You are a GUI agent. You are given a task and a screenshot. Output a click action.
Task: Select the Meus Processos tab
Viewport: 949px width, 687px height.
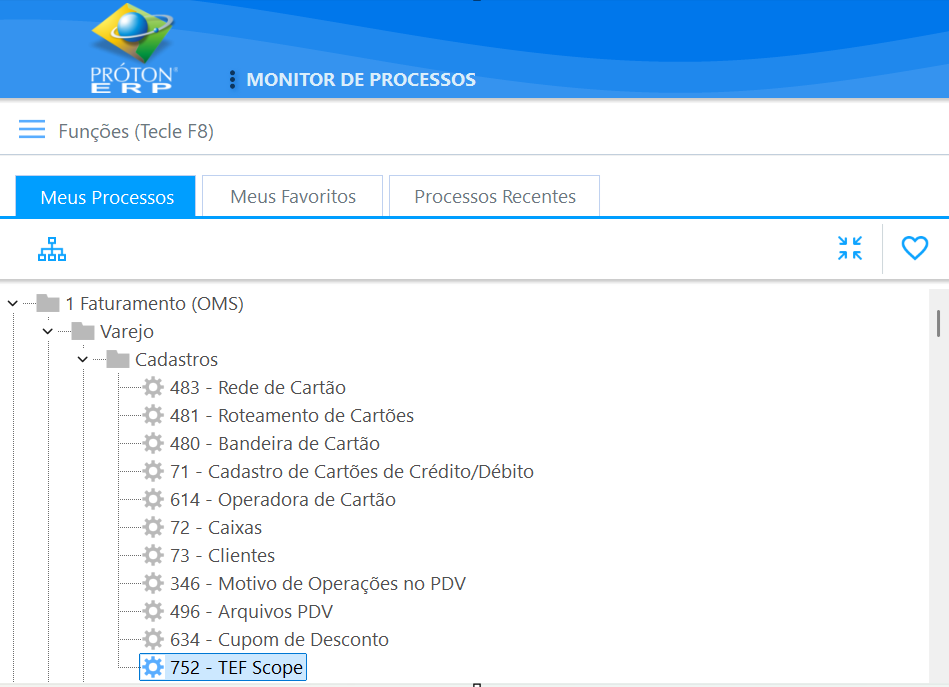[107, 197]
